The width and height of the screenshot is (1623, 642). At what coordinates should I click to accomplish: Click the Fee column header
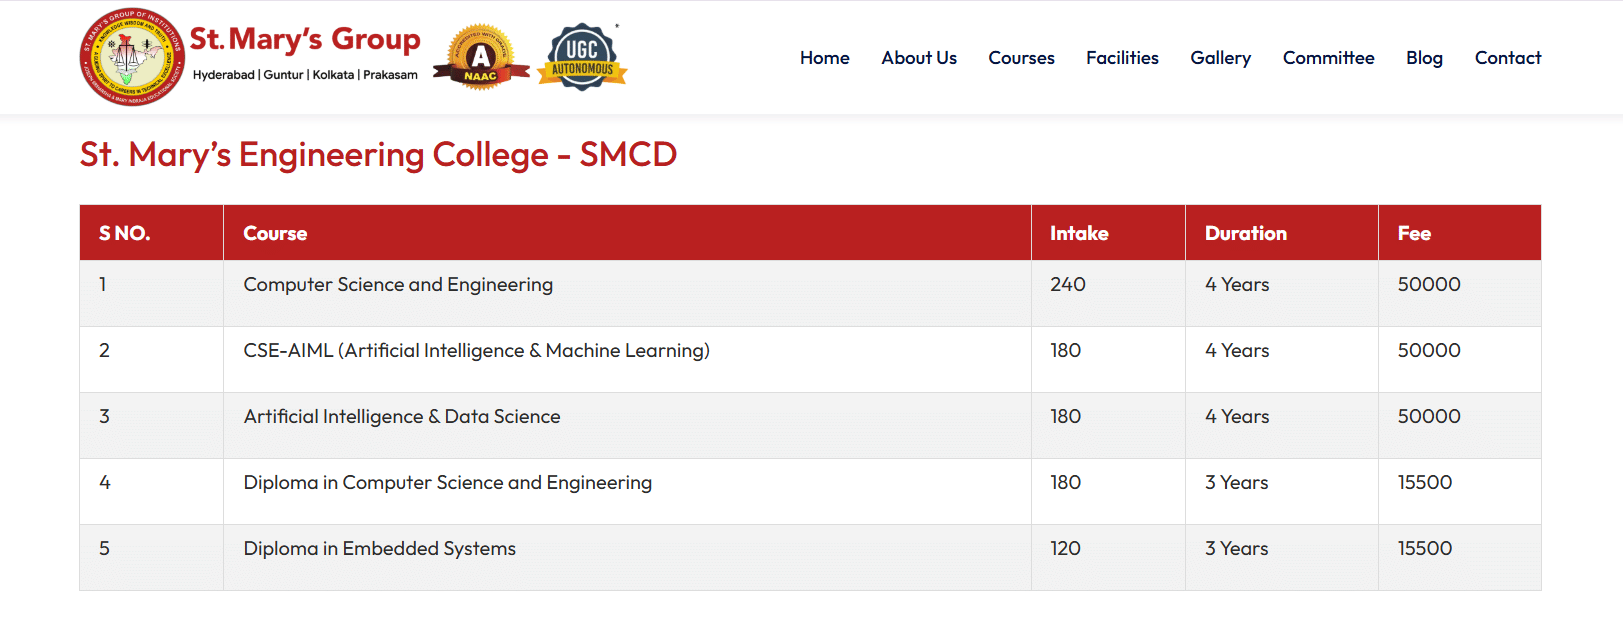click(x=1414, y=233)
